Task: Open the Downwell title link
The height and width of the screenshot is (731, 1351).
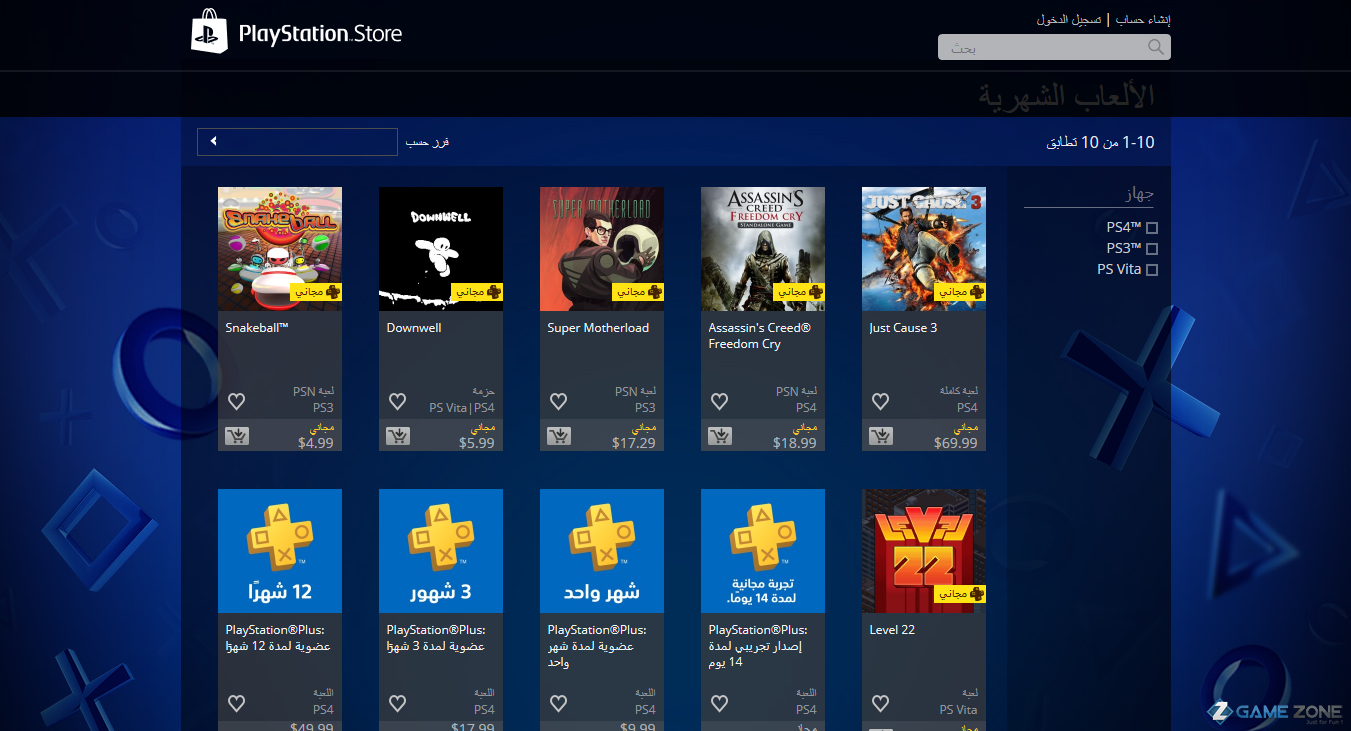Action: [414, 328]
